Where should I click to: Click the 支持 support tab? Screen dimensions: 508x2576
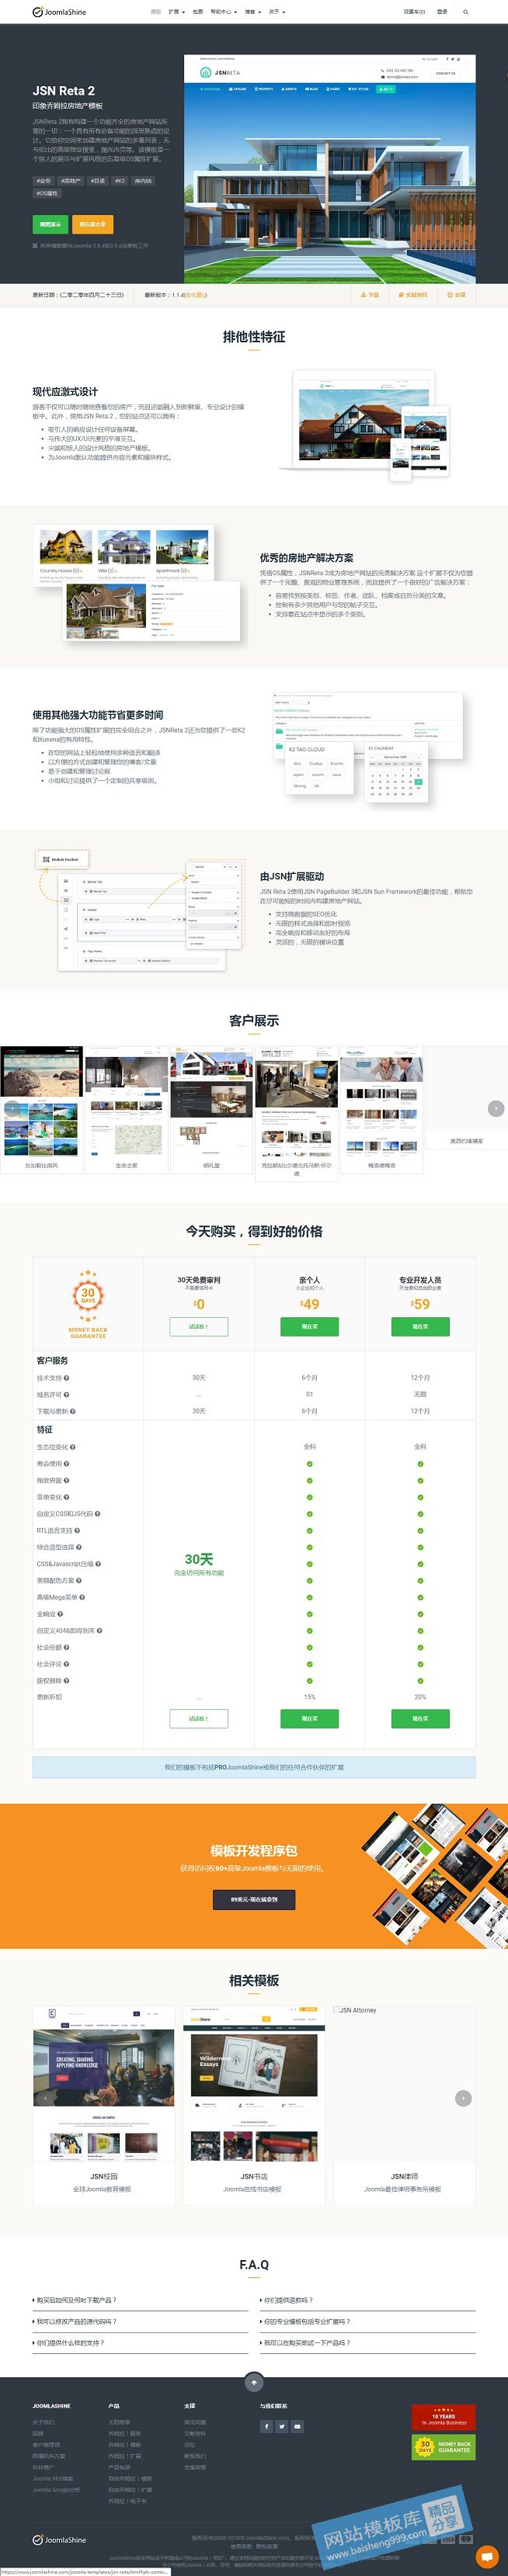[456, 295]
